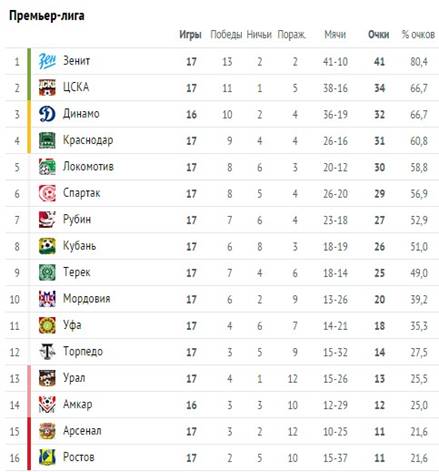Open the Терек team name link
This screenshot has height=472, width=439.
[x=77, y=272]
